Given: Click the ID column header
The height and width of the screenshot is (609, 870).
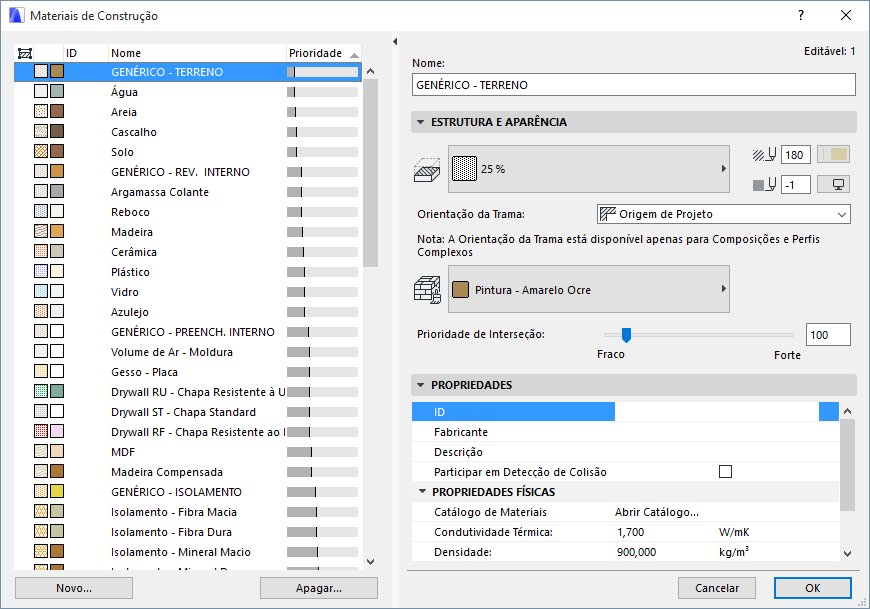Looking at the screenshot, I should point(85,53).
